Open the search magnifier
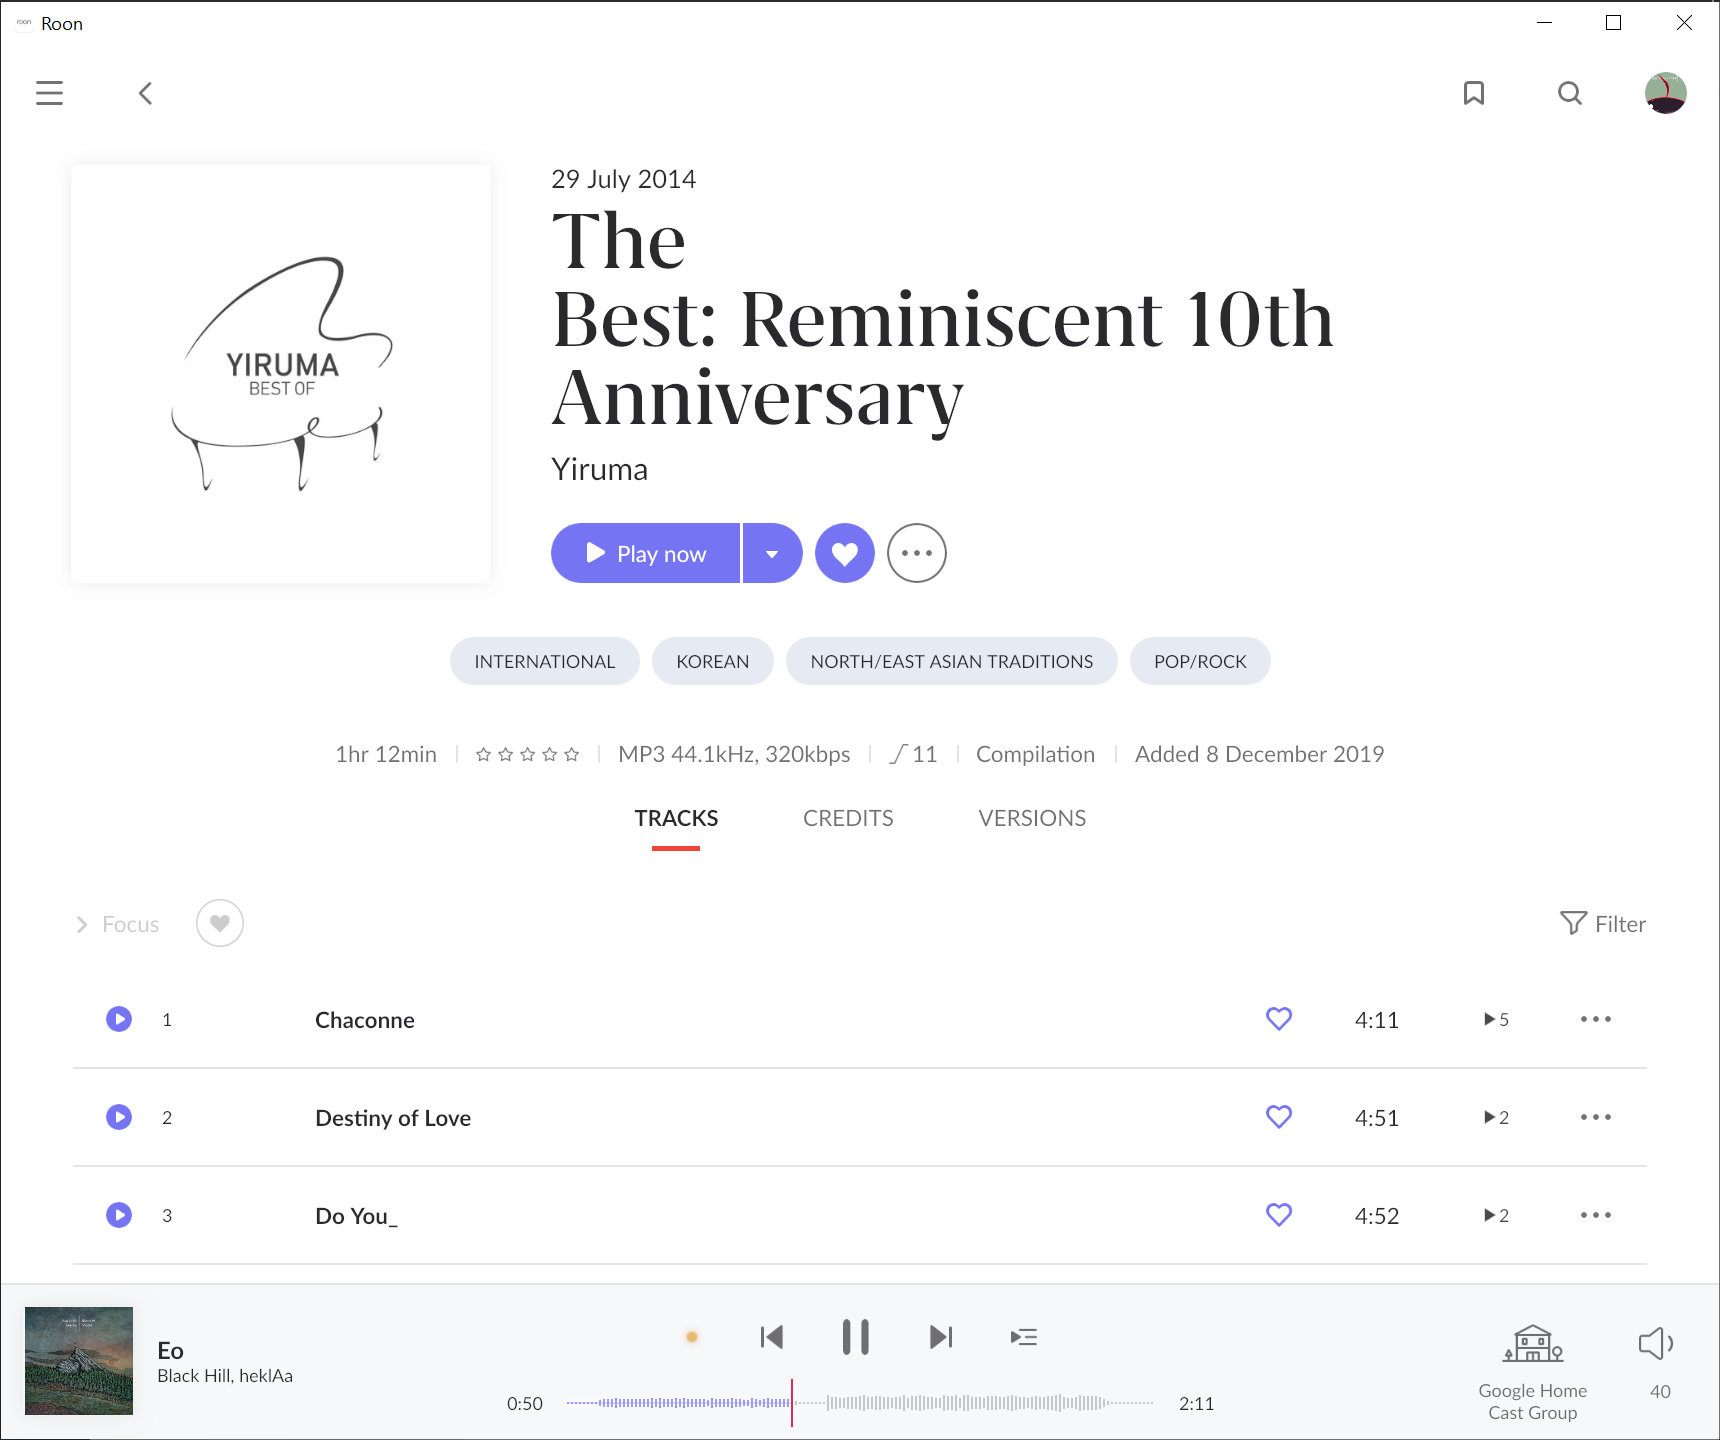 (x=1570, y=93)
